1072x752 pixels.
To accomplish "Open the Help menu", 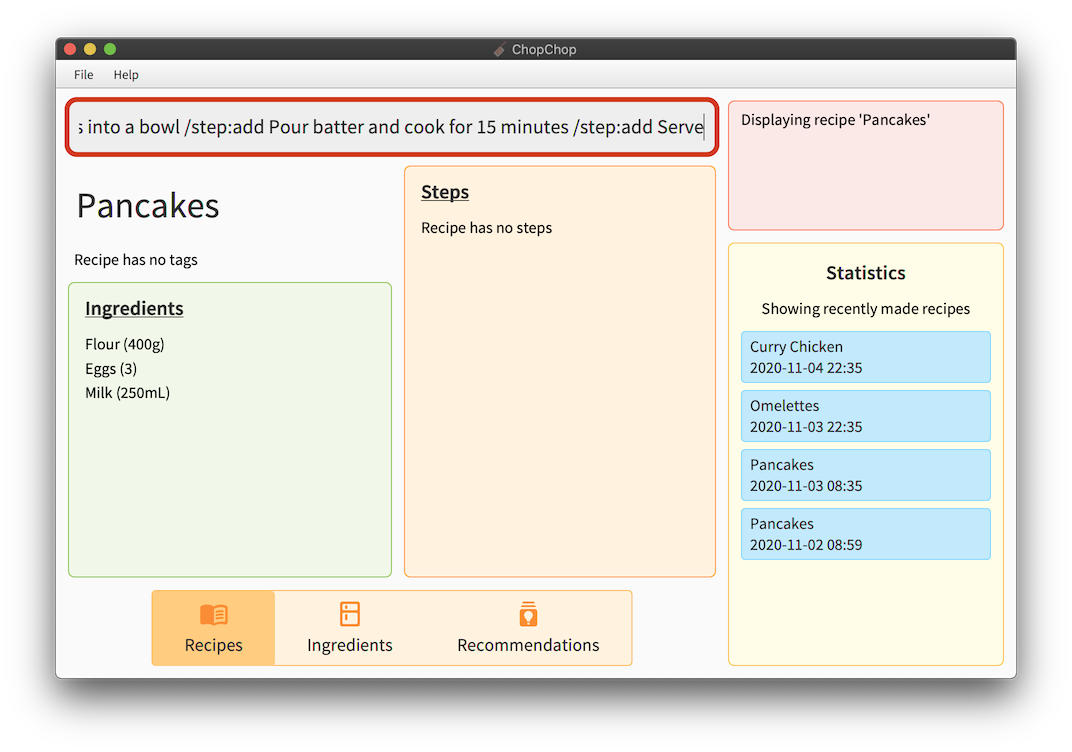I will [126, 75].
